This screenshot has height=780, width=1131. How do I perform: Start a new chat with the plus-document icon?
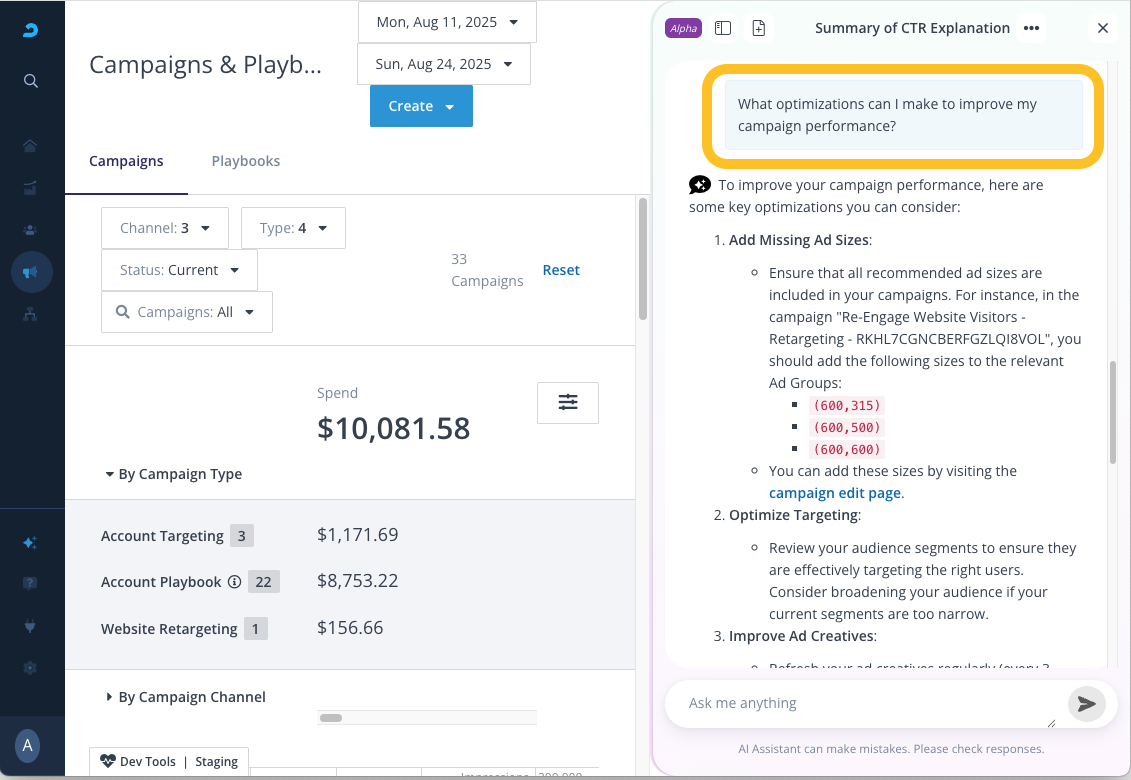click(x=759, y=28)
